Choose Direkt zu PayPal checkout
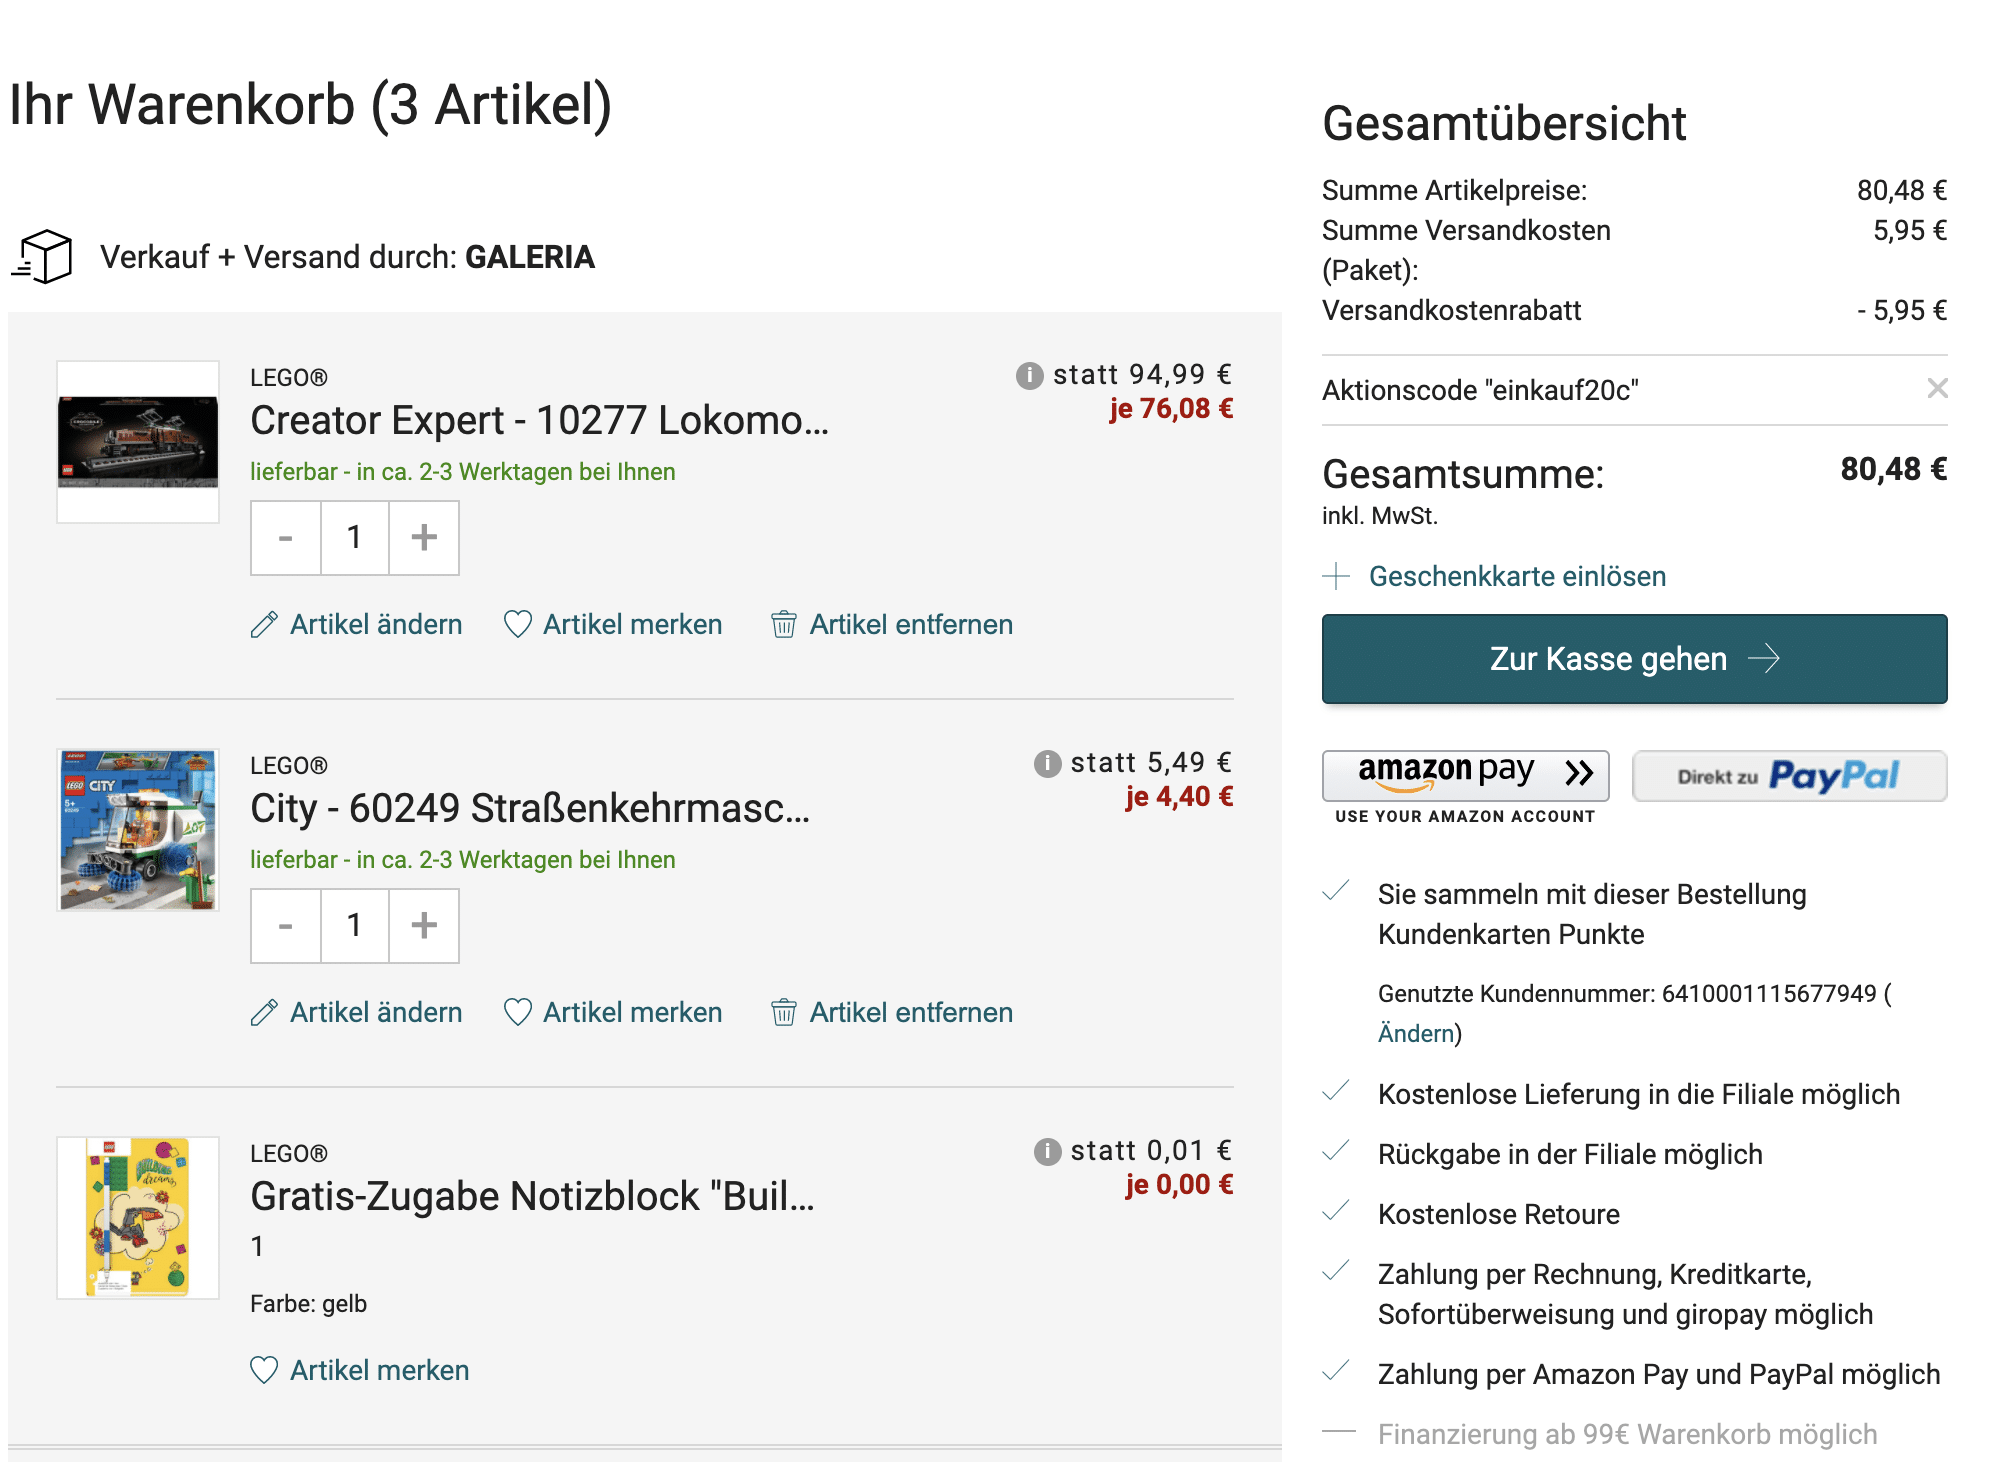Image resolution: width=2004 pixels, height=1462 pixels. [1789, 775]
